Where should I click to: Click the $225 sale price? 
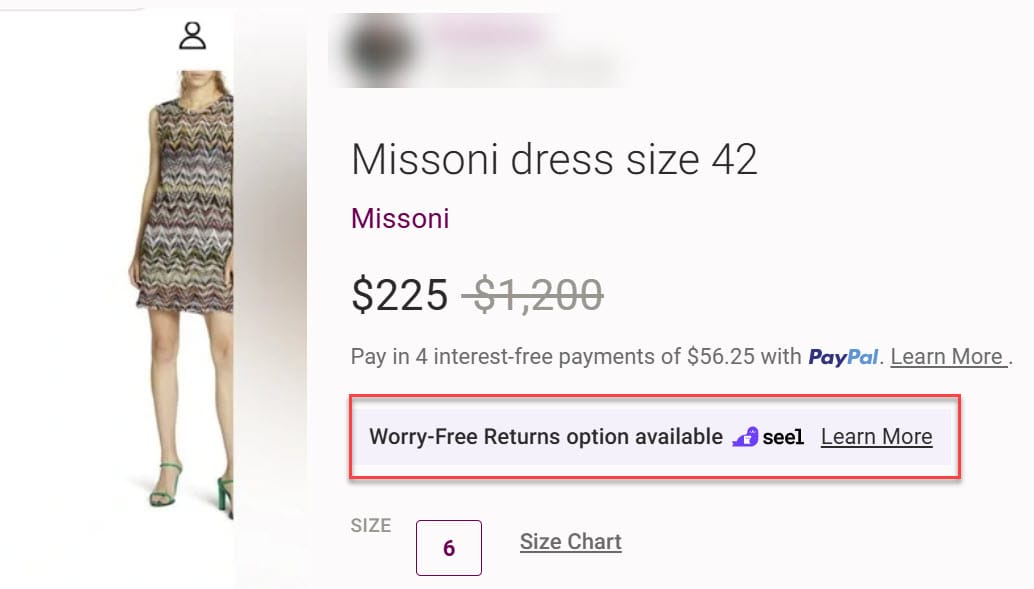pyautogui.click(x=400, y=294)
